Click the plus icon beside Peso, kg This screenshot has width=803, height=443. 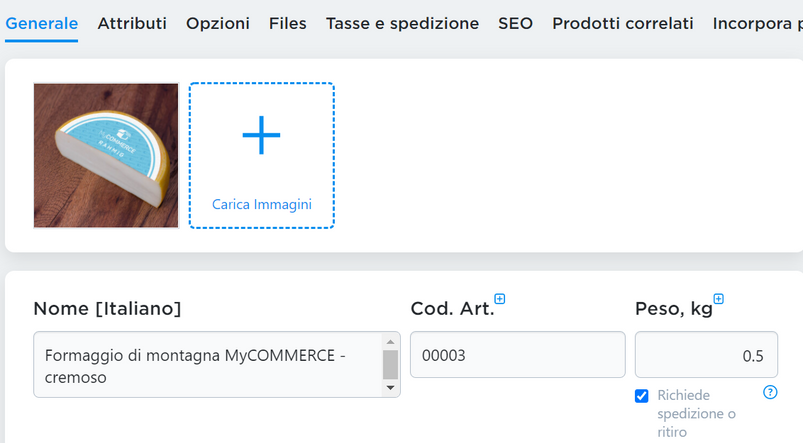[x=719, y=299]
